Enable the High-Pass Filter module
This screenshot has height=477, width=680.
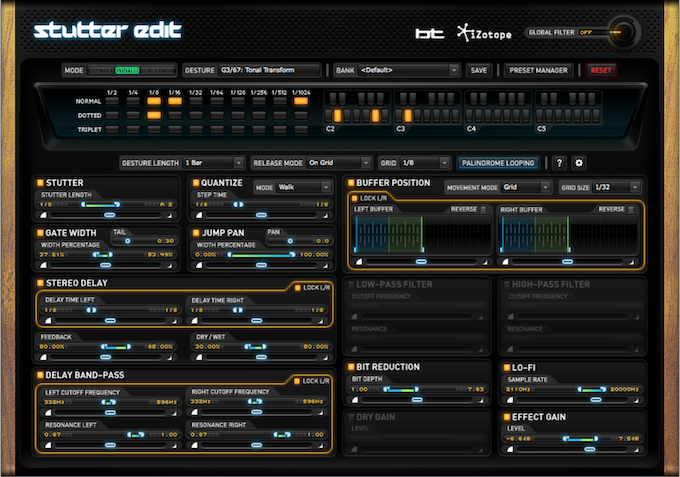point(507,284)
